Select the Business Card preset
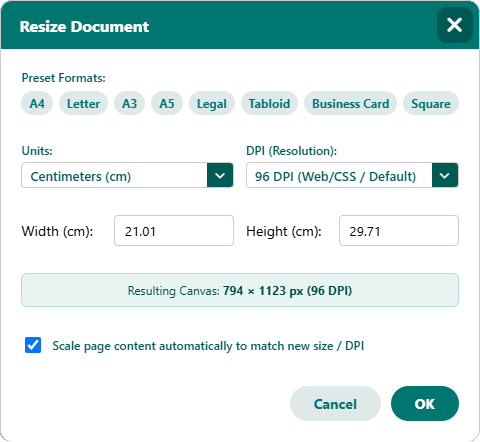 point(350,103)
